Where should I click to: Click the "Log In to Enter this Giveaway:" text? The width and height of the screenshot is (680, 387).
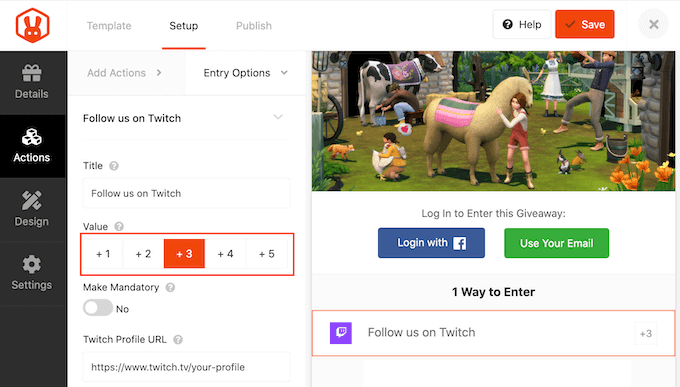(x=494, y=213)
